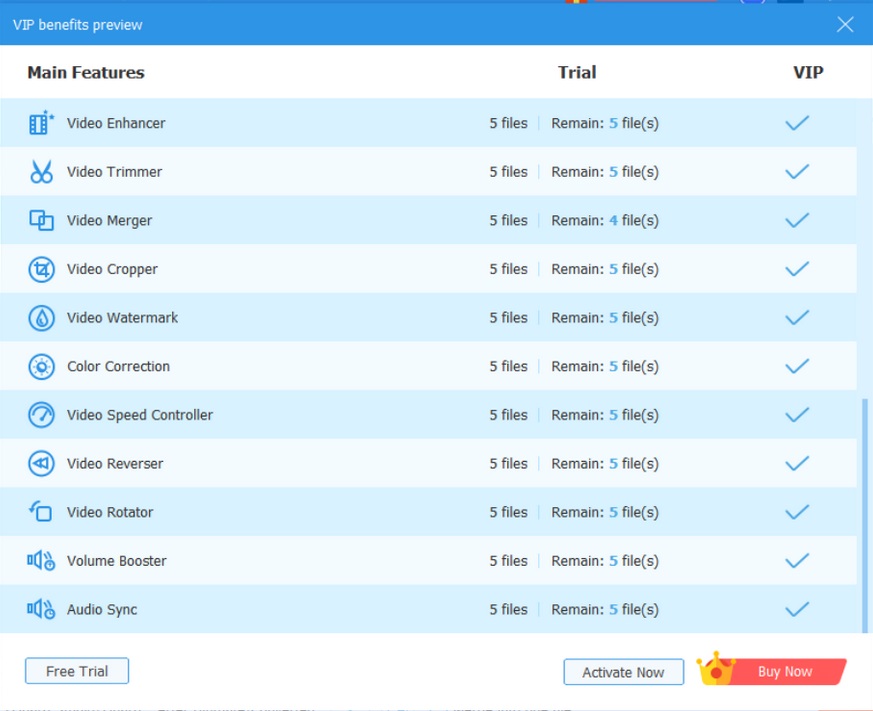Screen dimensions: 873x711
Task: Click the VIP checkmark for Color Correction
Action: click(797, 366)
